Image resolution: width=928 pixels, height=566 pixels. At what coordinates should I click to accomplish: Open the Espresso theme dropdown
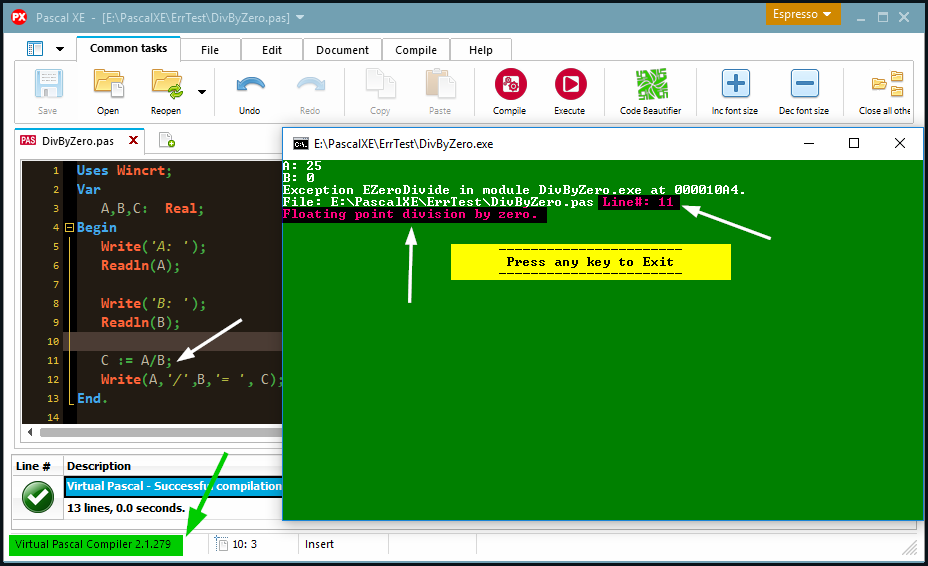803,15
